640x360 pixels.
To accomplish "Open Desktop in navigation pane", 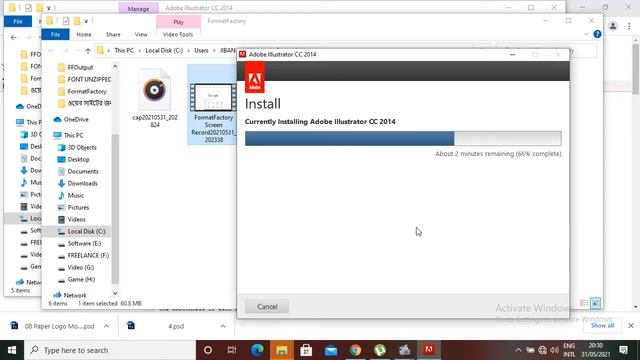I will [x=78, y=160].
